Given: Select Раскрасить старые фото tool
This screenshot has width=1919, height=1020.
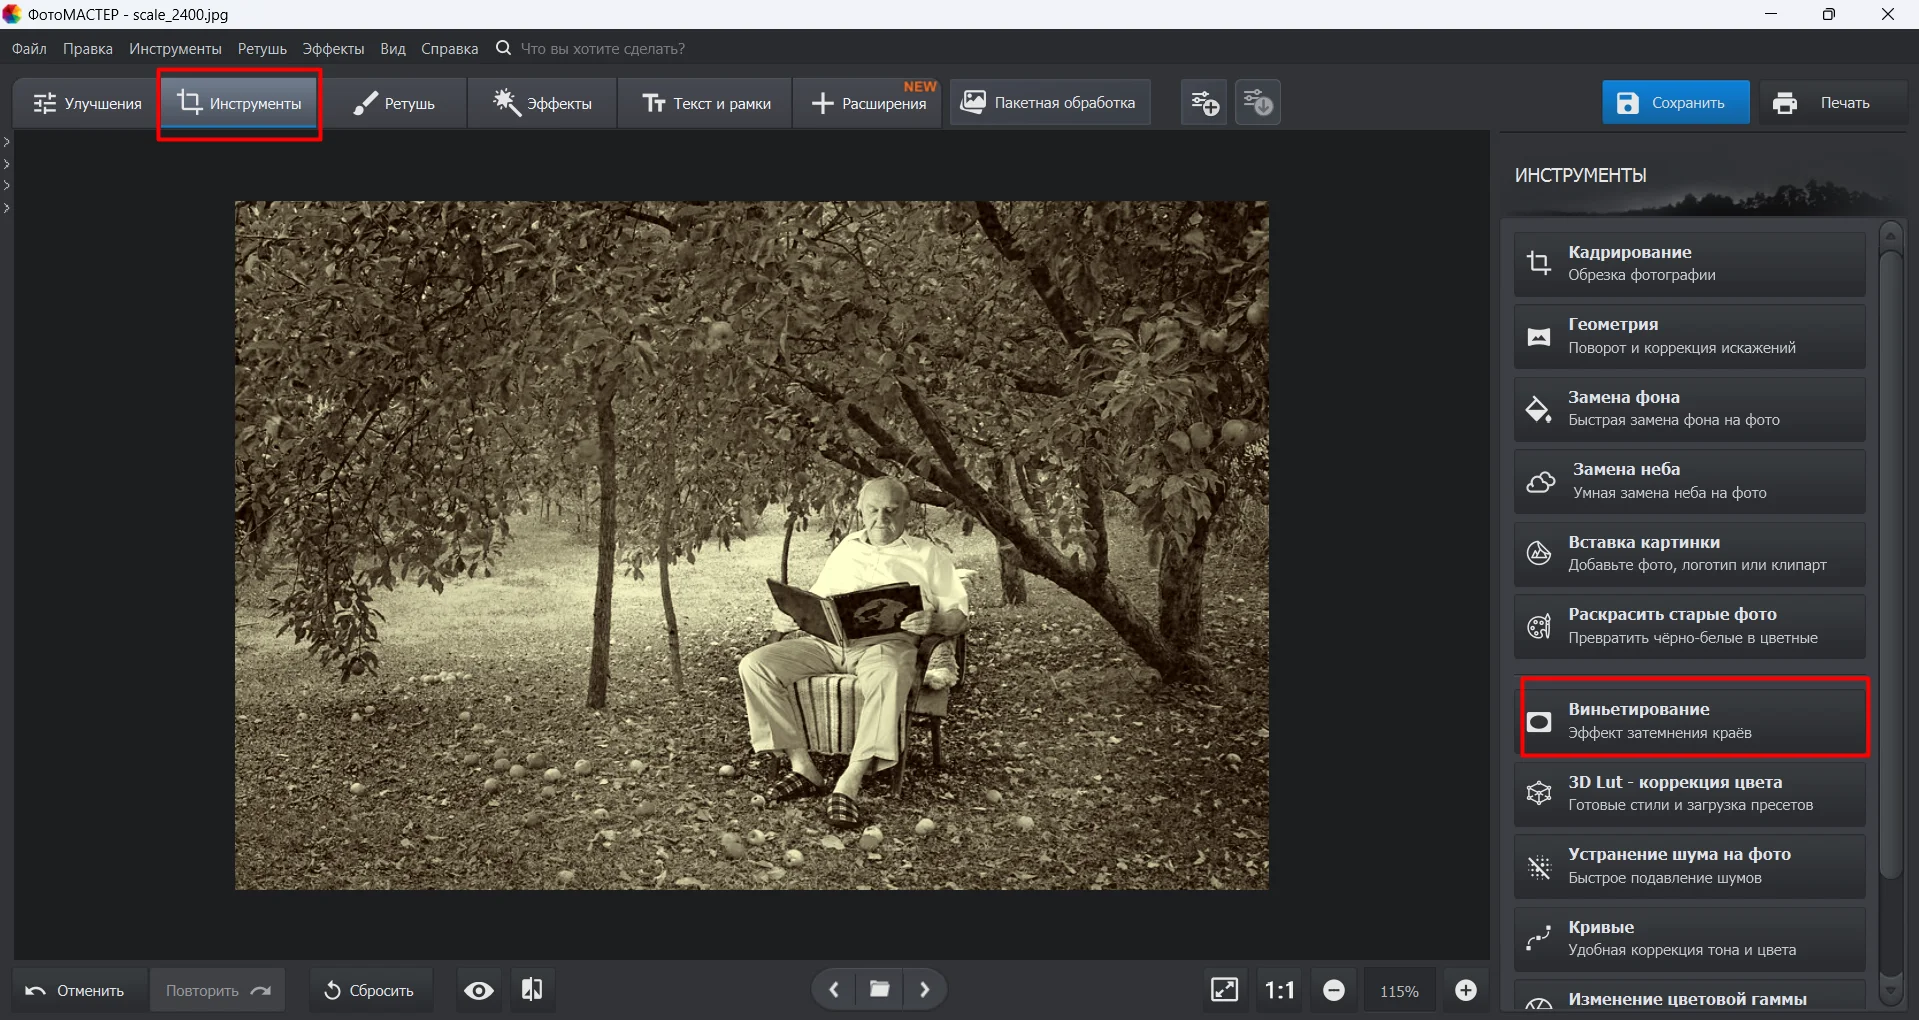Looking at the screenshot, I should (1689, 626).
